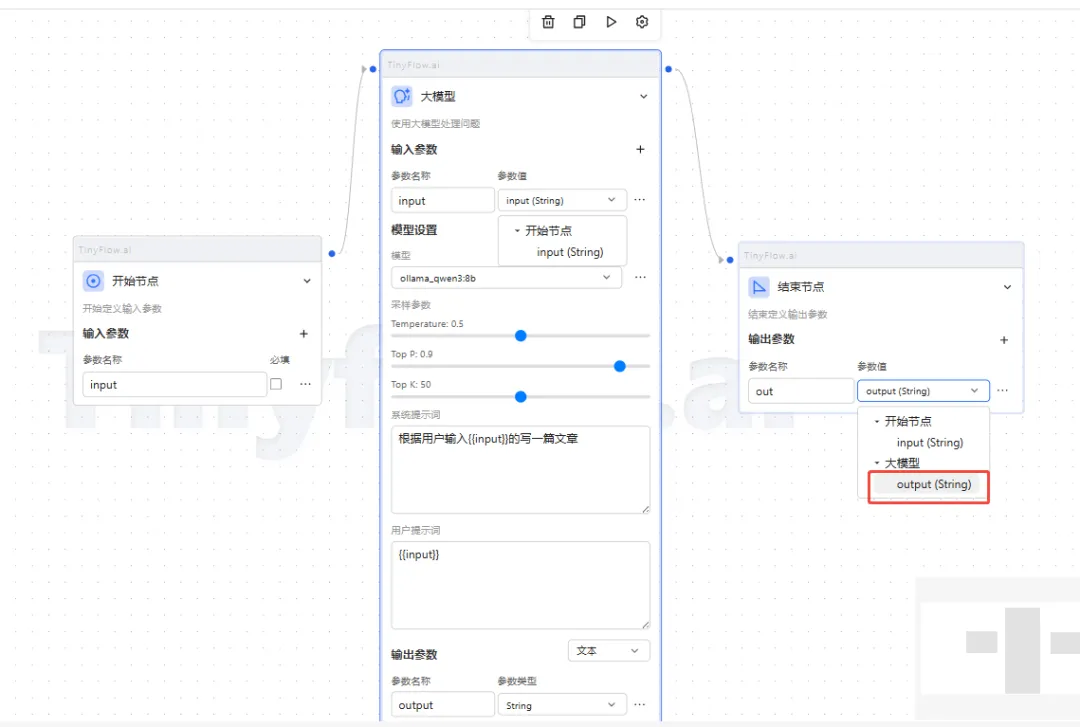Click the Top P slider handle
The width and height of the screenshot is (1080, 727).
coord(619,366)
